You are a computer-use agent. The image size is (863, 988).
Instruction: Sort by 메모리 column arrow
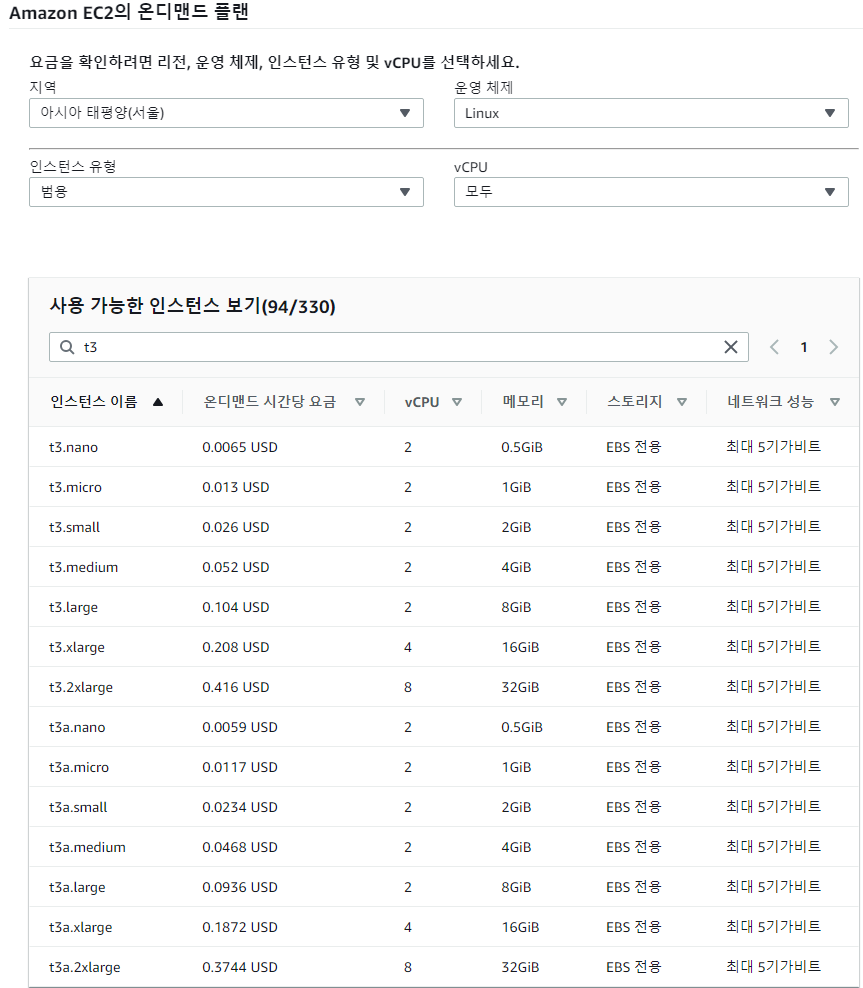[562, 402]
